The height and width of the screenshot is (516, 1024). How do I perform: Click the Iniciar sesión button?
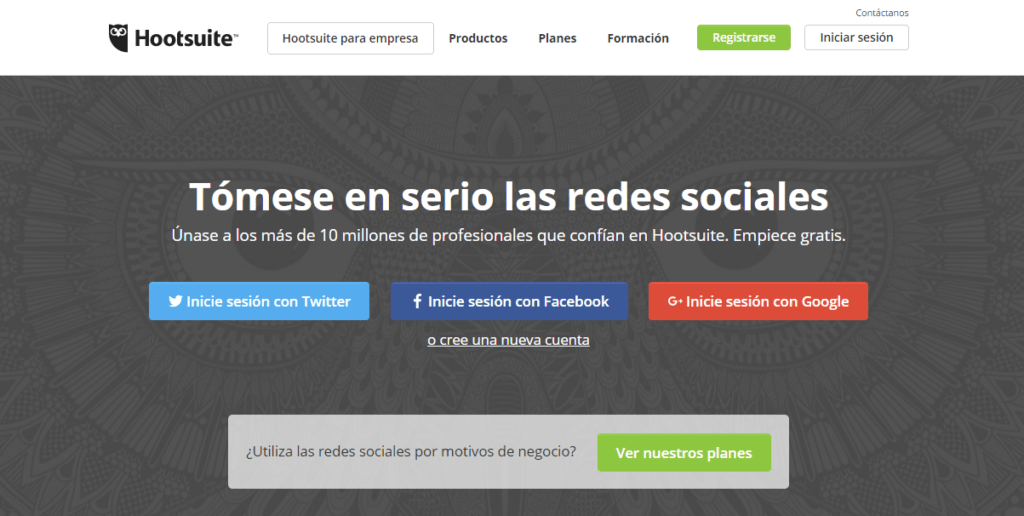point(856,37)
